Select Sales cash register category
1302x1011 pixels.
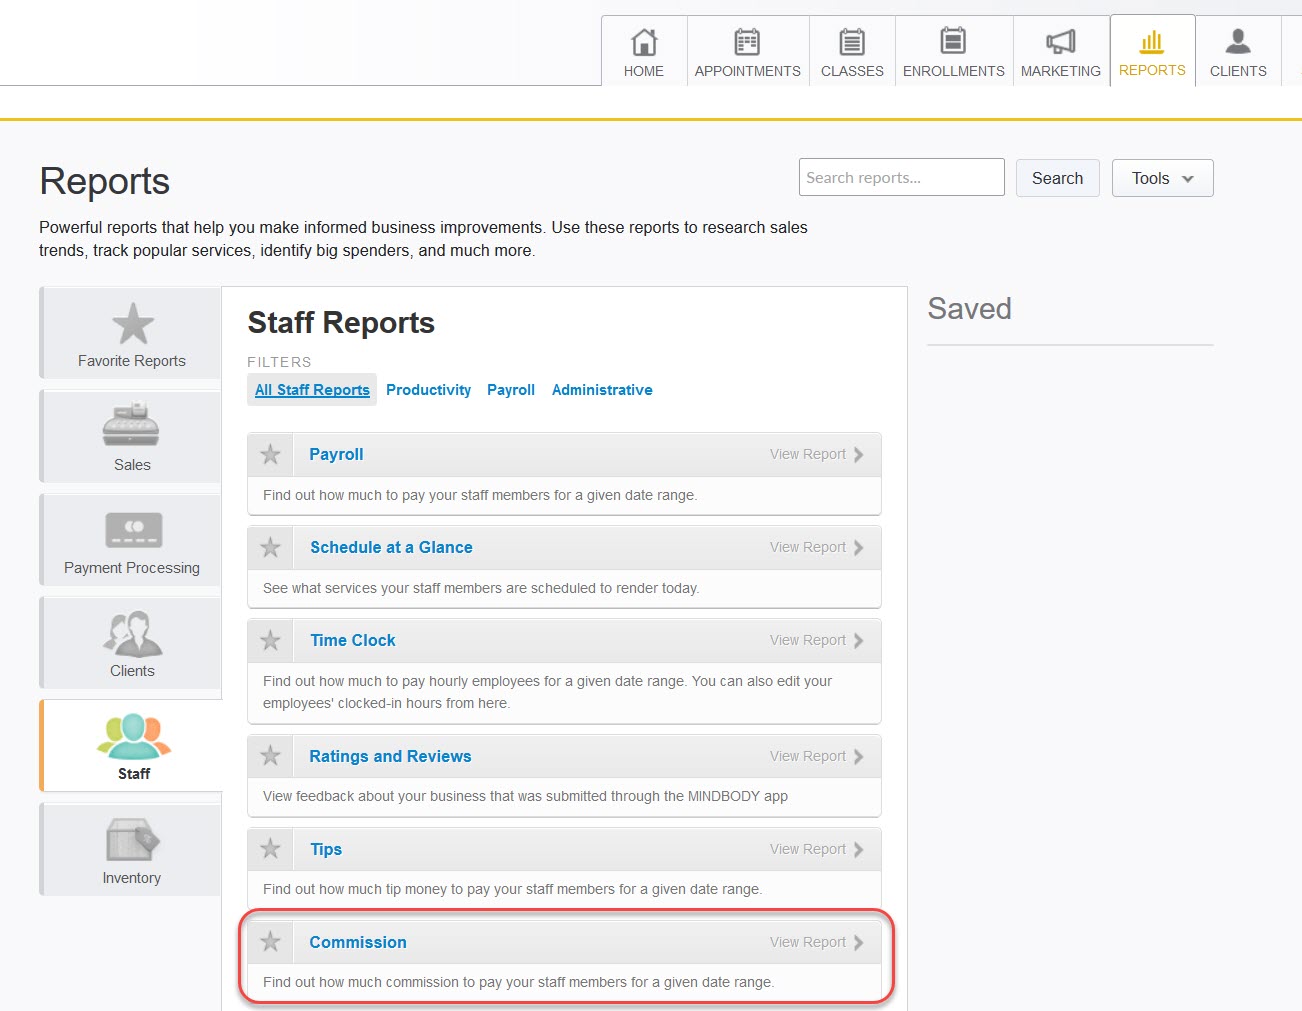pos(131,437)
